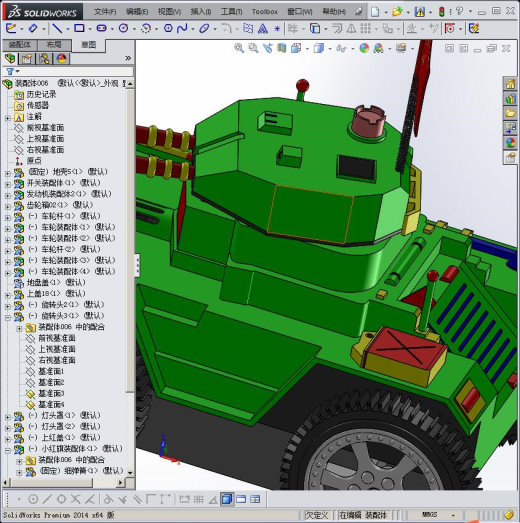The height and width of the screenshot is (523, 520).
Task: Select the sketch Point tool
Action: [277, 29]
